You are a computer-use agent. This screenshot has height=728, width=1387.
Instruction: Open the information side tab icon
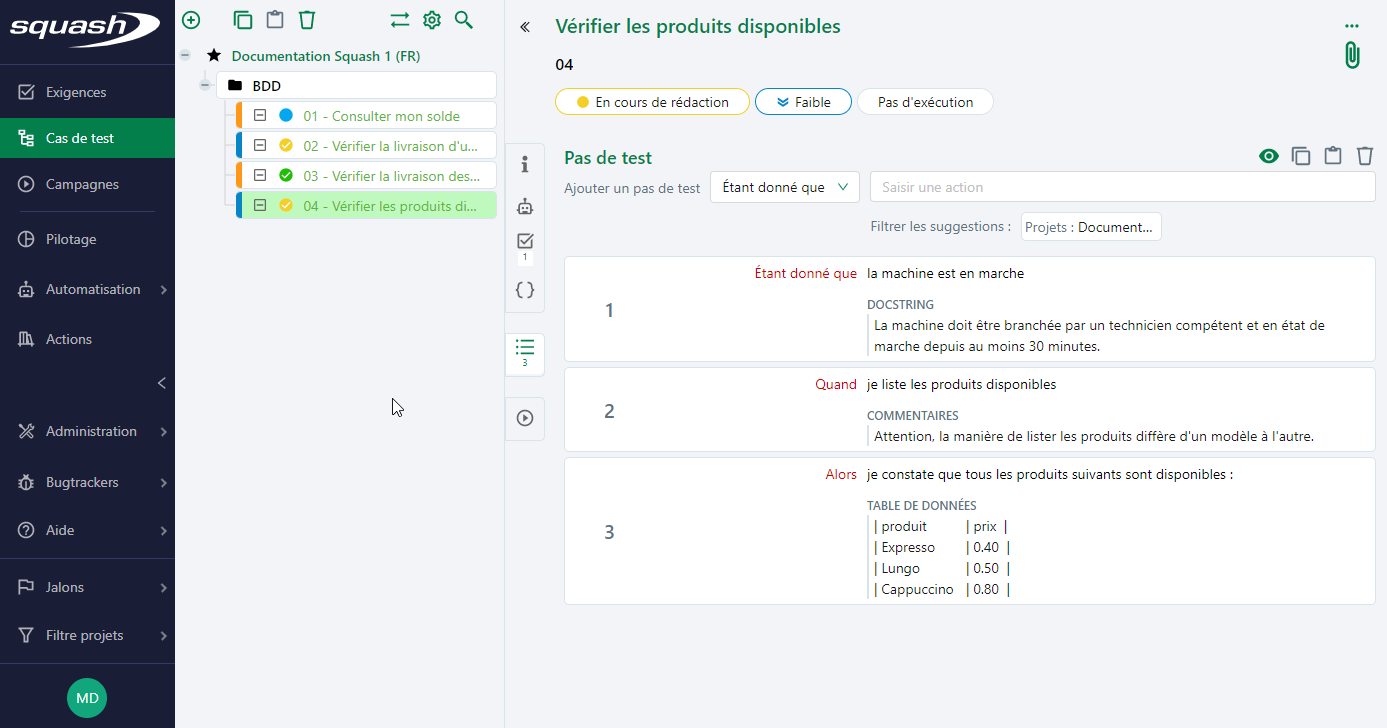click(525, 164)
